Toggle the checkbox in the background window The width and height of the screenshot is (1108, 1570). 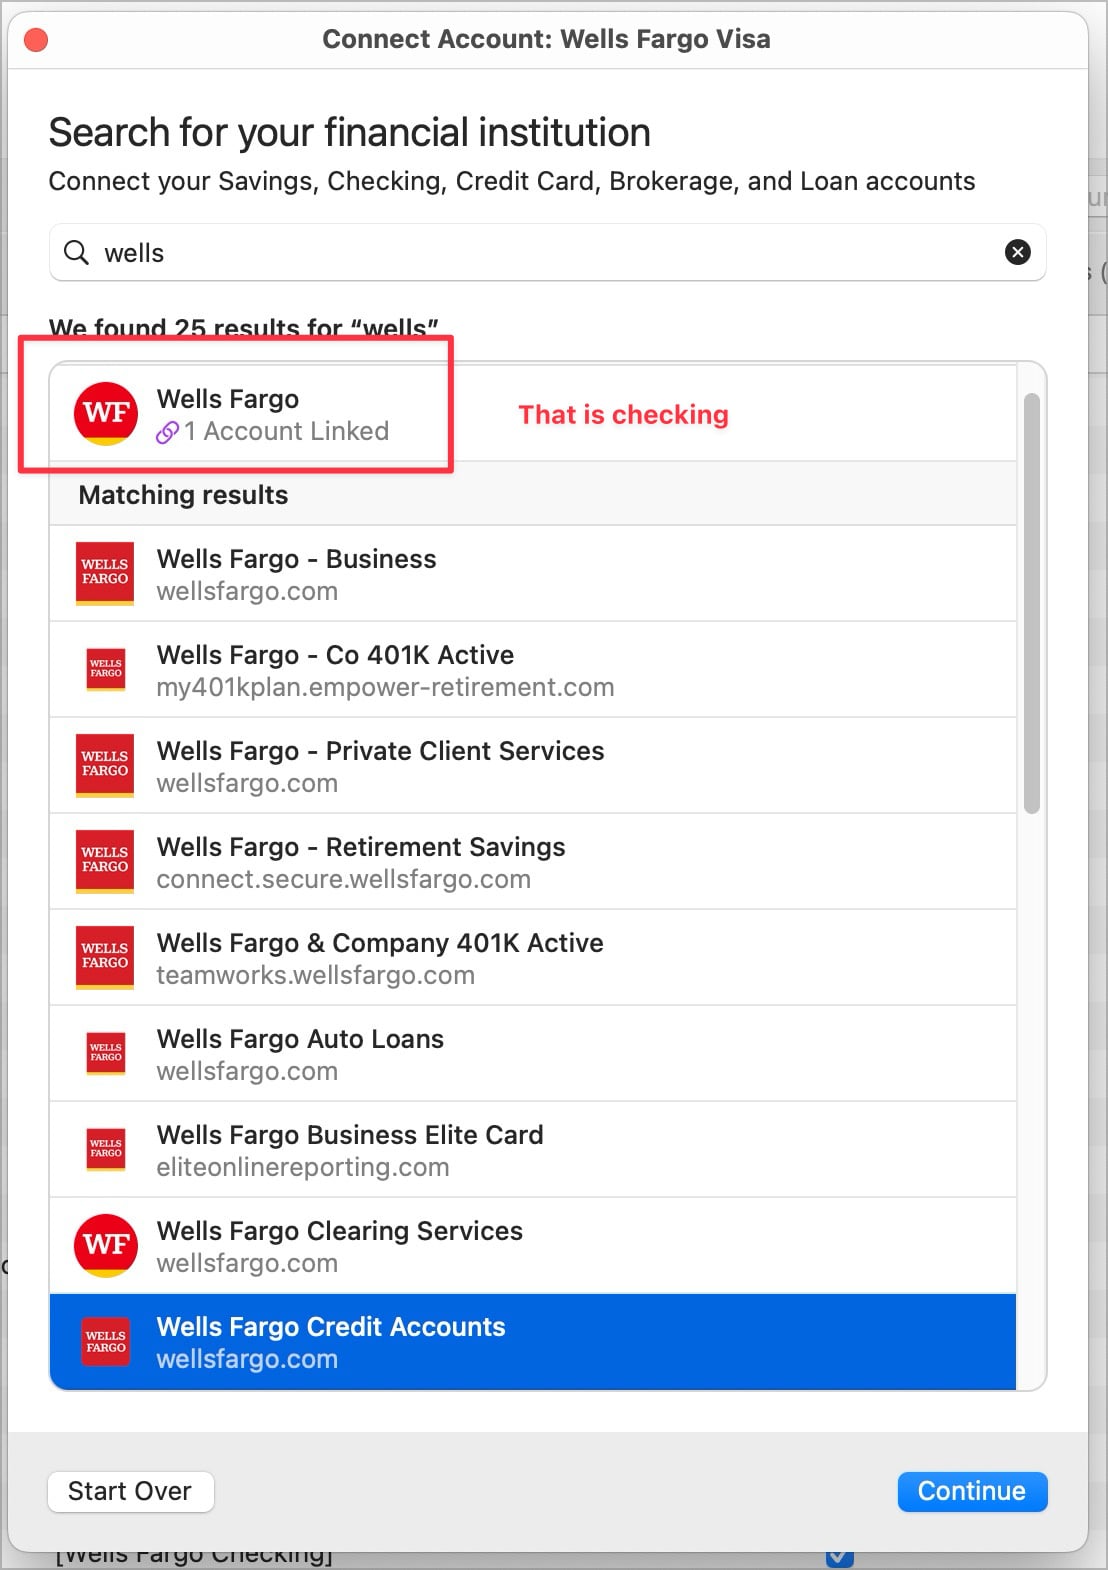(x=840, y=1558)
